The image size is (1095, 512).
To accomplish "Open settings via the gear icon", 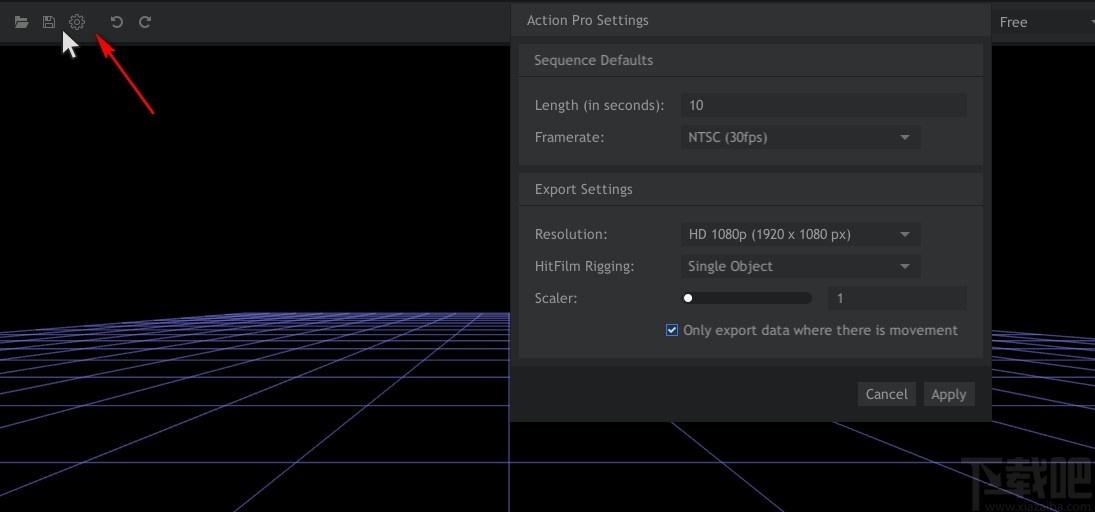I will pyautogui.click(x=77, y=22).
